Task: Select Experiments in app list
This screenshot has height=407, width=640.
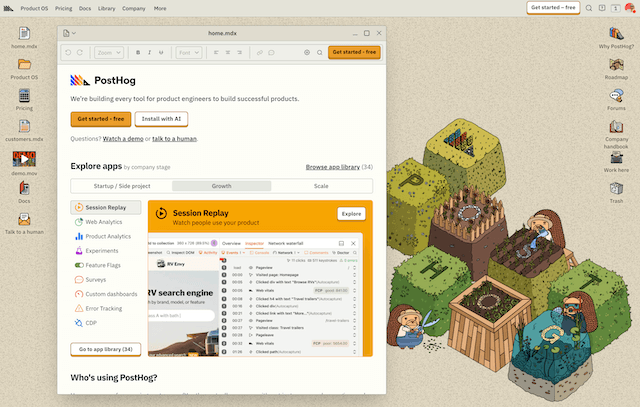Action: [106, 251]
